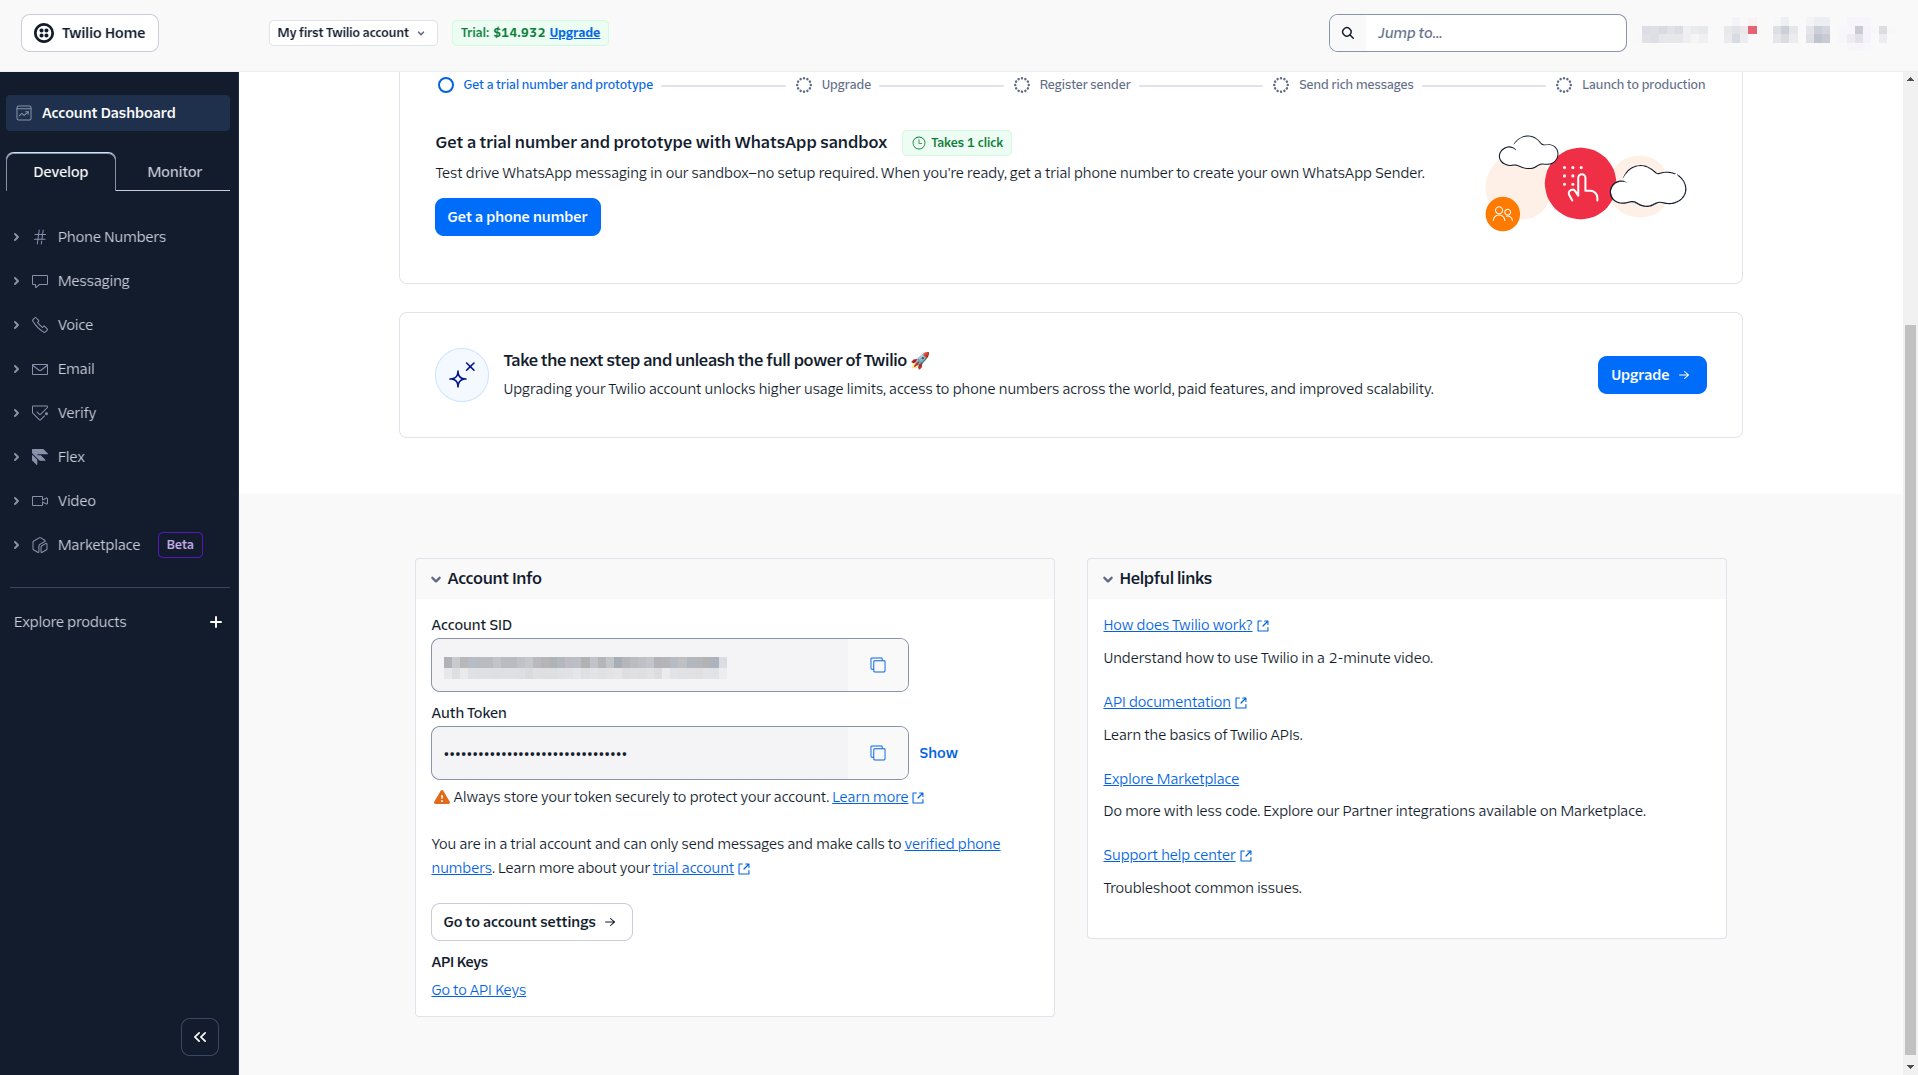This screenshot has height=1075, width=1918.
Task: Expand the Flex chevron
Action: pos(16,457)
